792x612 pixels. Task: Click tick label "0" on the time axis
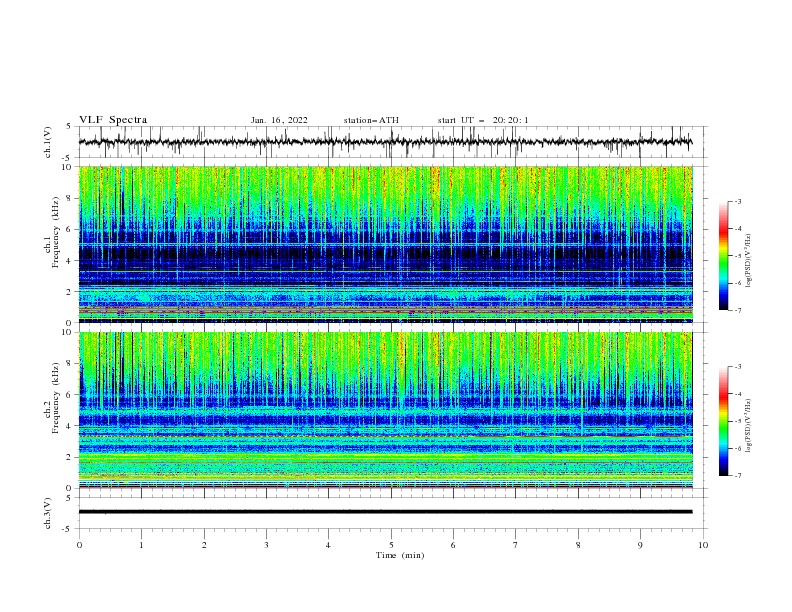coord(79,545)
